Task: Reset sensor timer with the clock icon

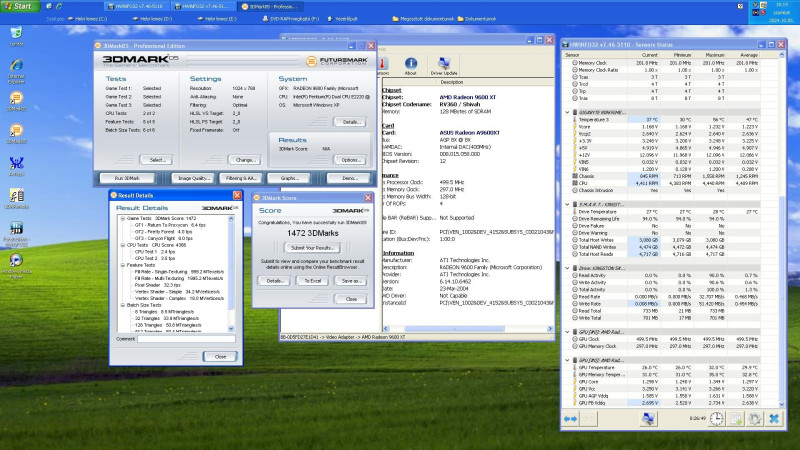Action: click(x=716, y=419)
